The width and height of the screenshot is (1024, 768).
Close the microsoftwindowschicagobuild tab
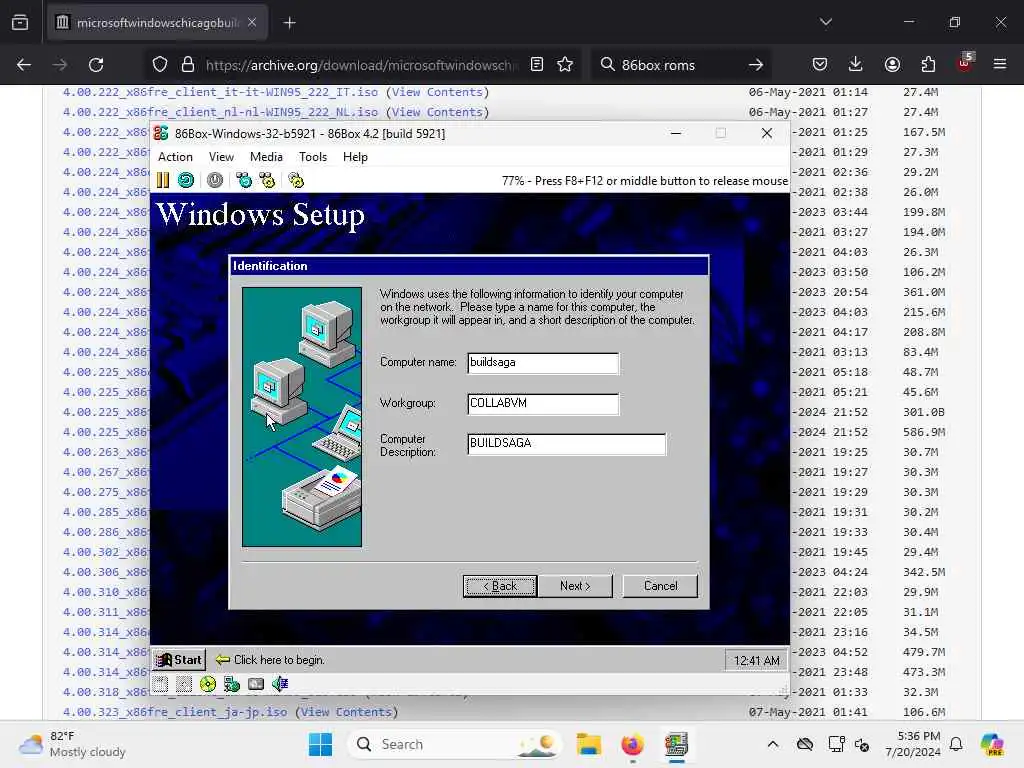252,23
